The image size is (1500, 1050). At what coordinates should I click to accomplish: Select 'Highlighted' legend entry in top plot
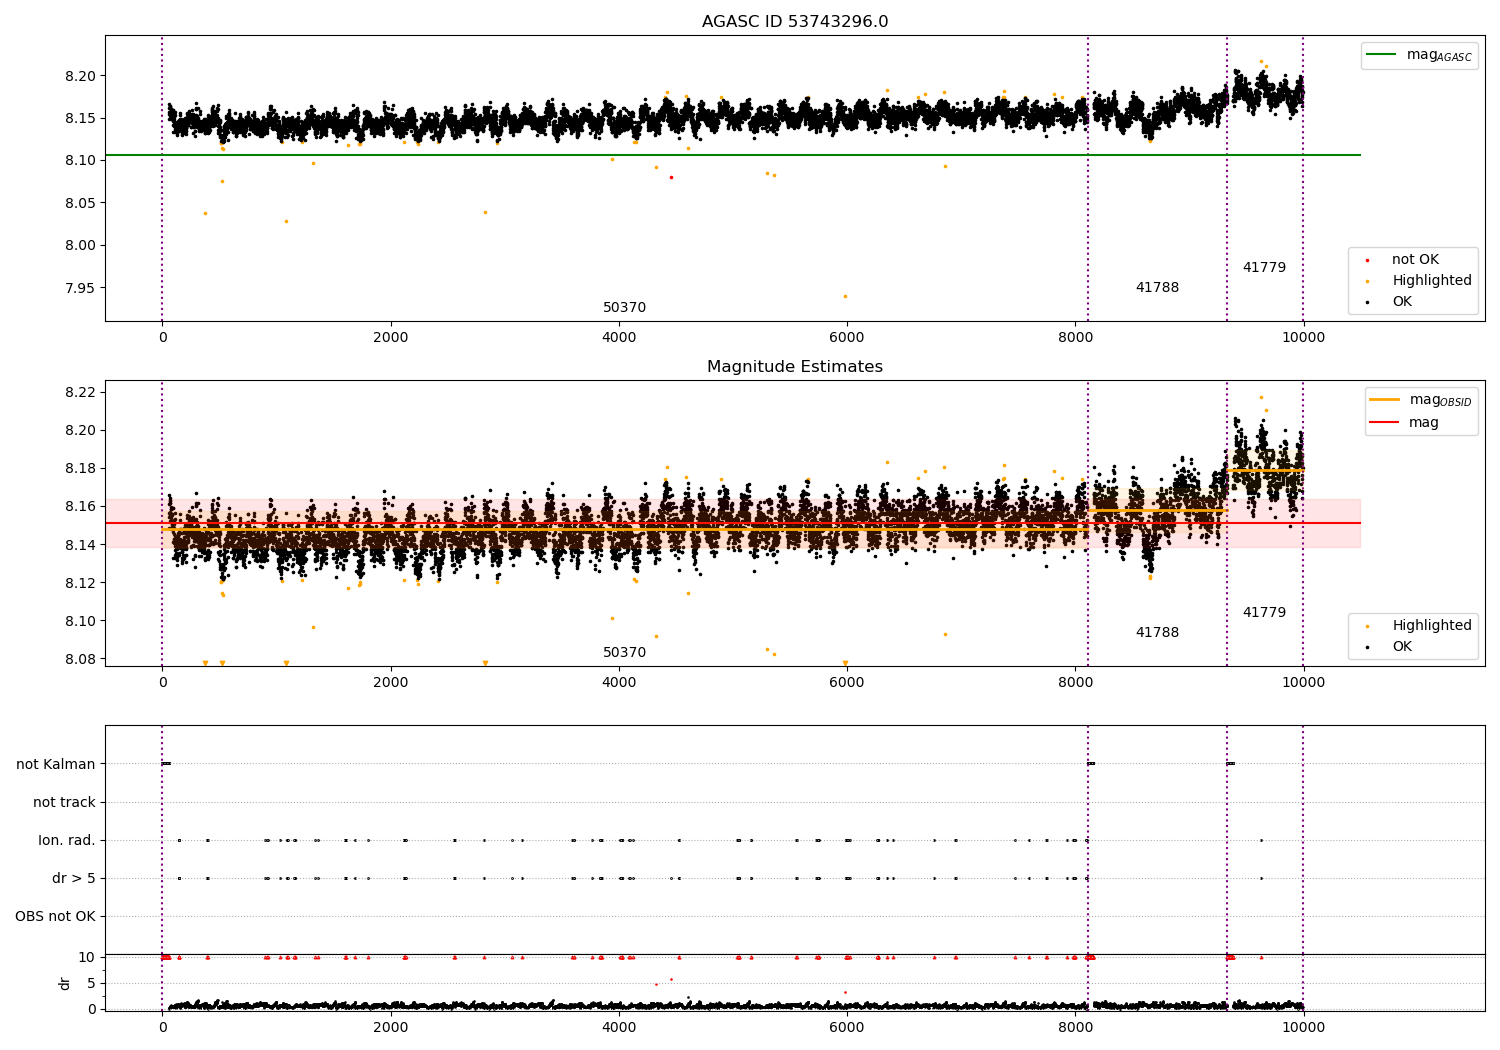(1432, 281)
